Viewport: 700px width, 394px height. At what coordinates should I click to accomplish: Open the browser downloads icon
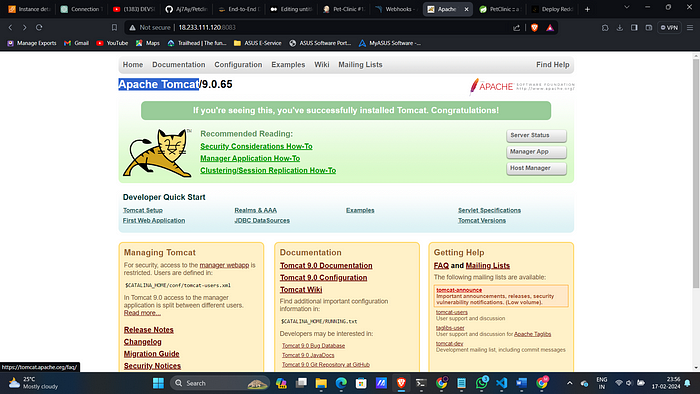tap(620, 28)
